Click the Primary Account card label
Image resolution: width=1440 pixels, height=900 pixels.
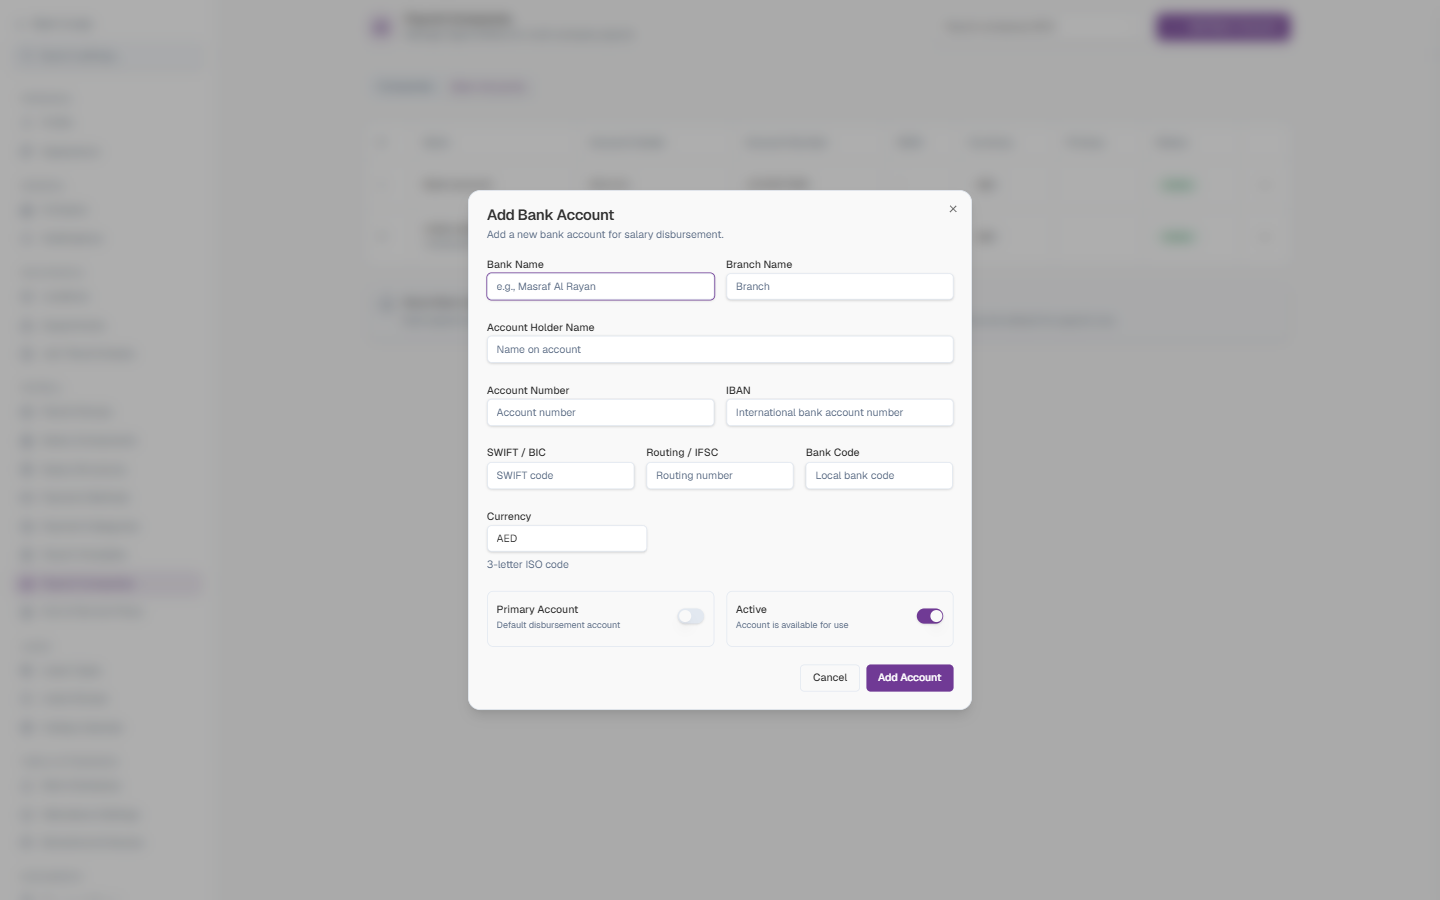click(x=537, y=609)
